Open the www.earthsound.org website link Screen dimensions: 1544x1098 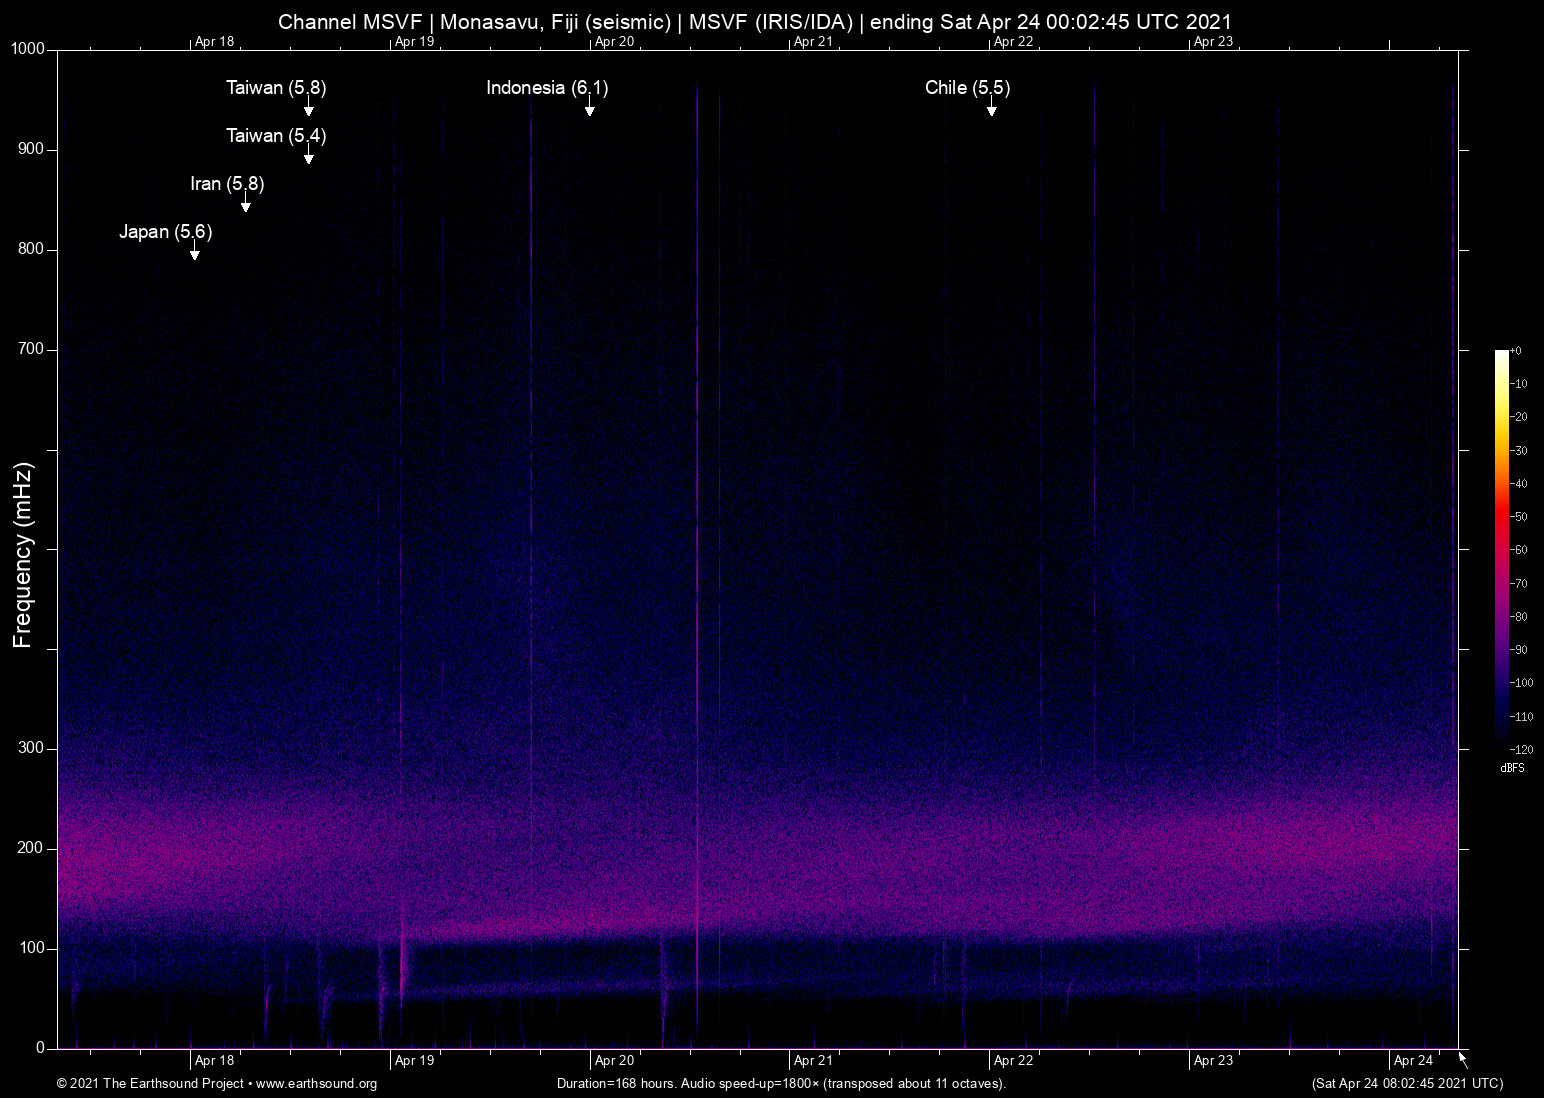(x=320, y=1083)
